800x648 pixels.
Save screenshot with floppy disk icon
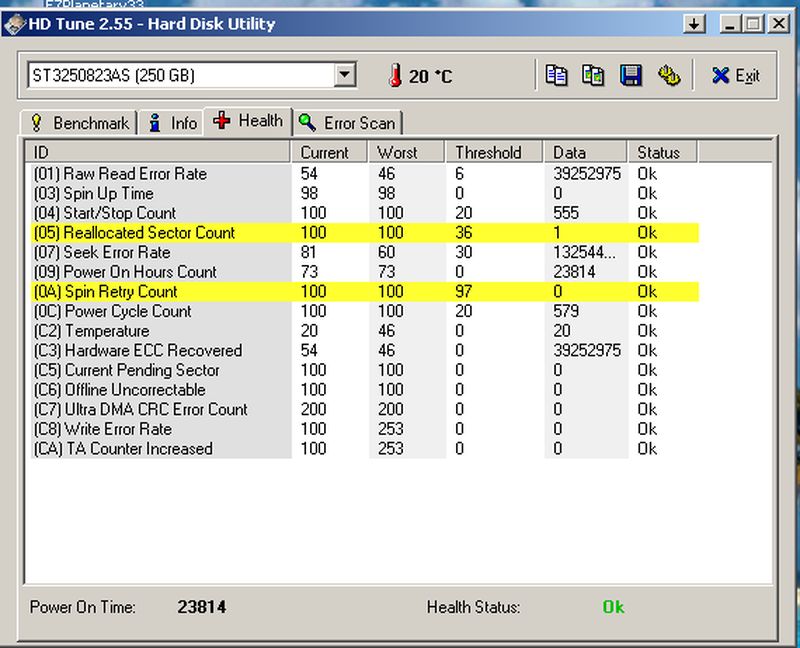[631, 76]
